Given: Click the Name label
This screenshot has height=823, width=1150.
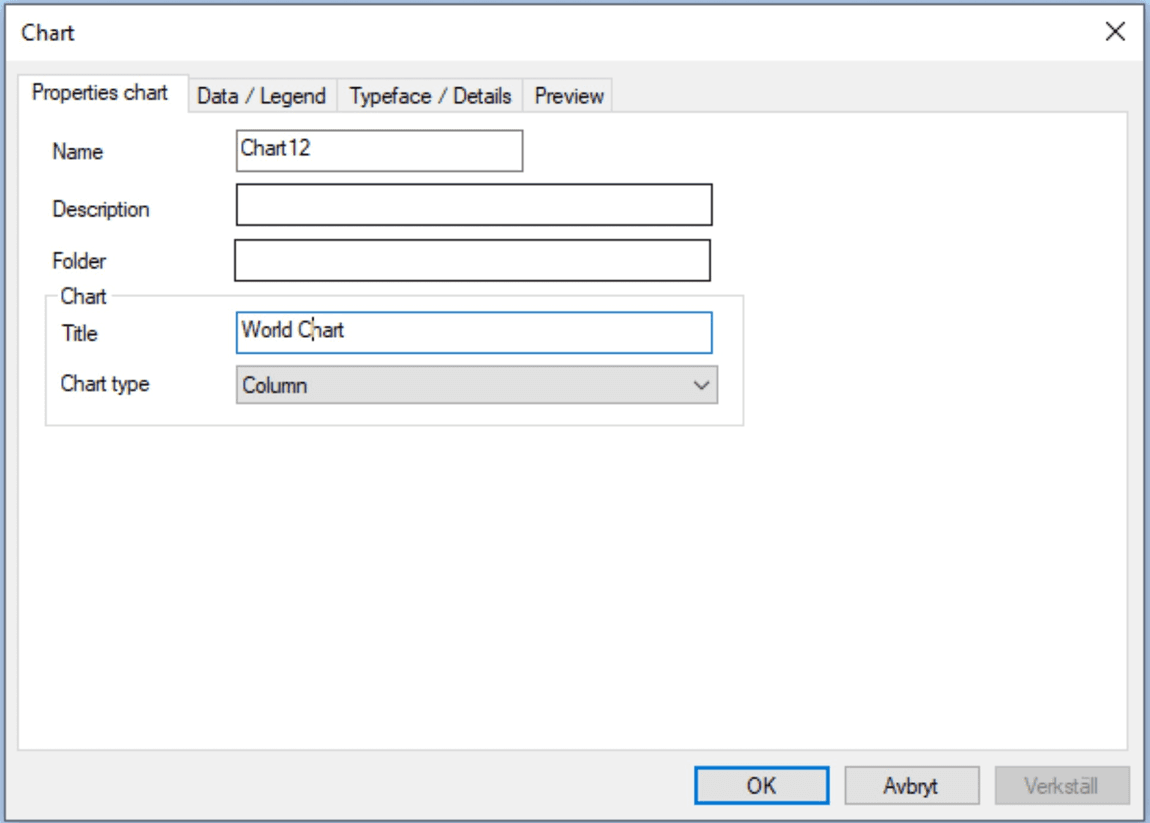Looking at the screenshot, I should (x=79, y=152).
